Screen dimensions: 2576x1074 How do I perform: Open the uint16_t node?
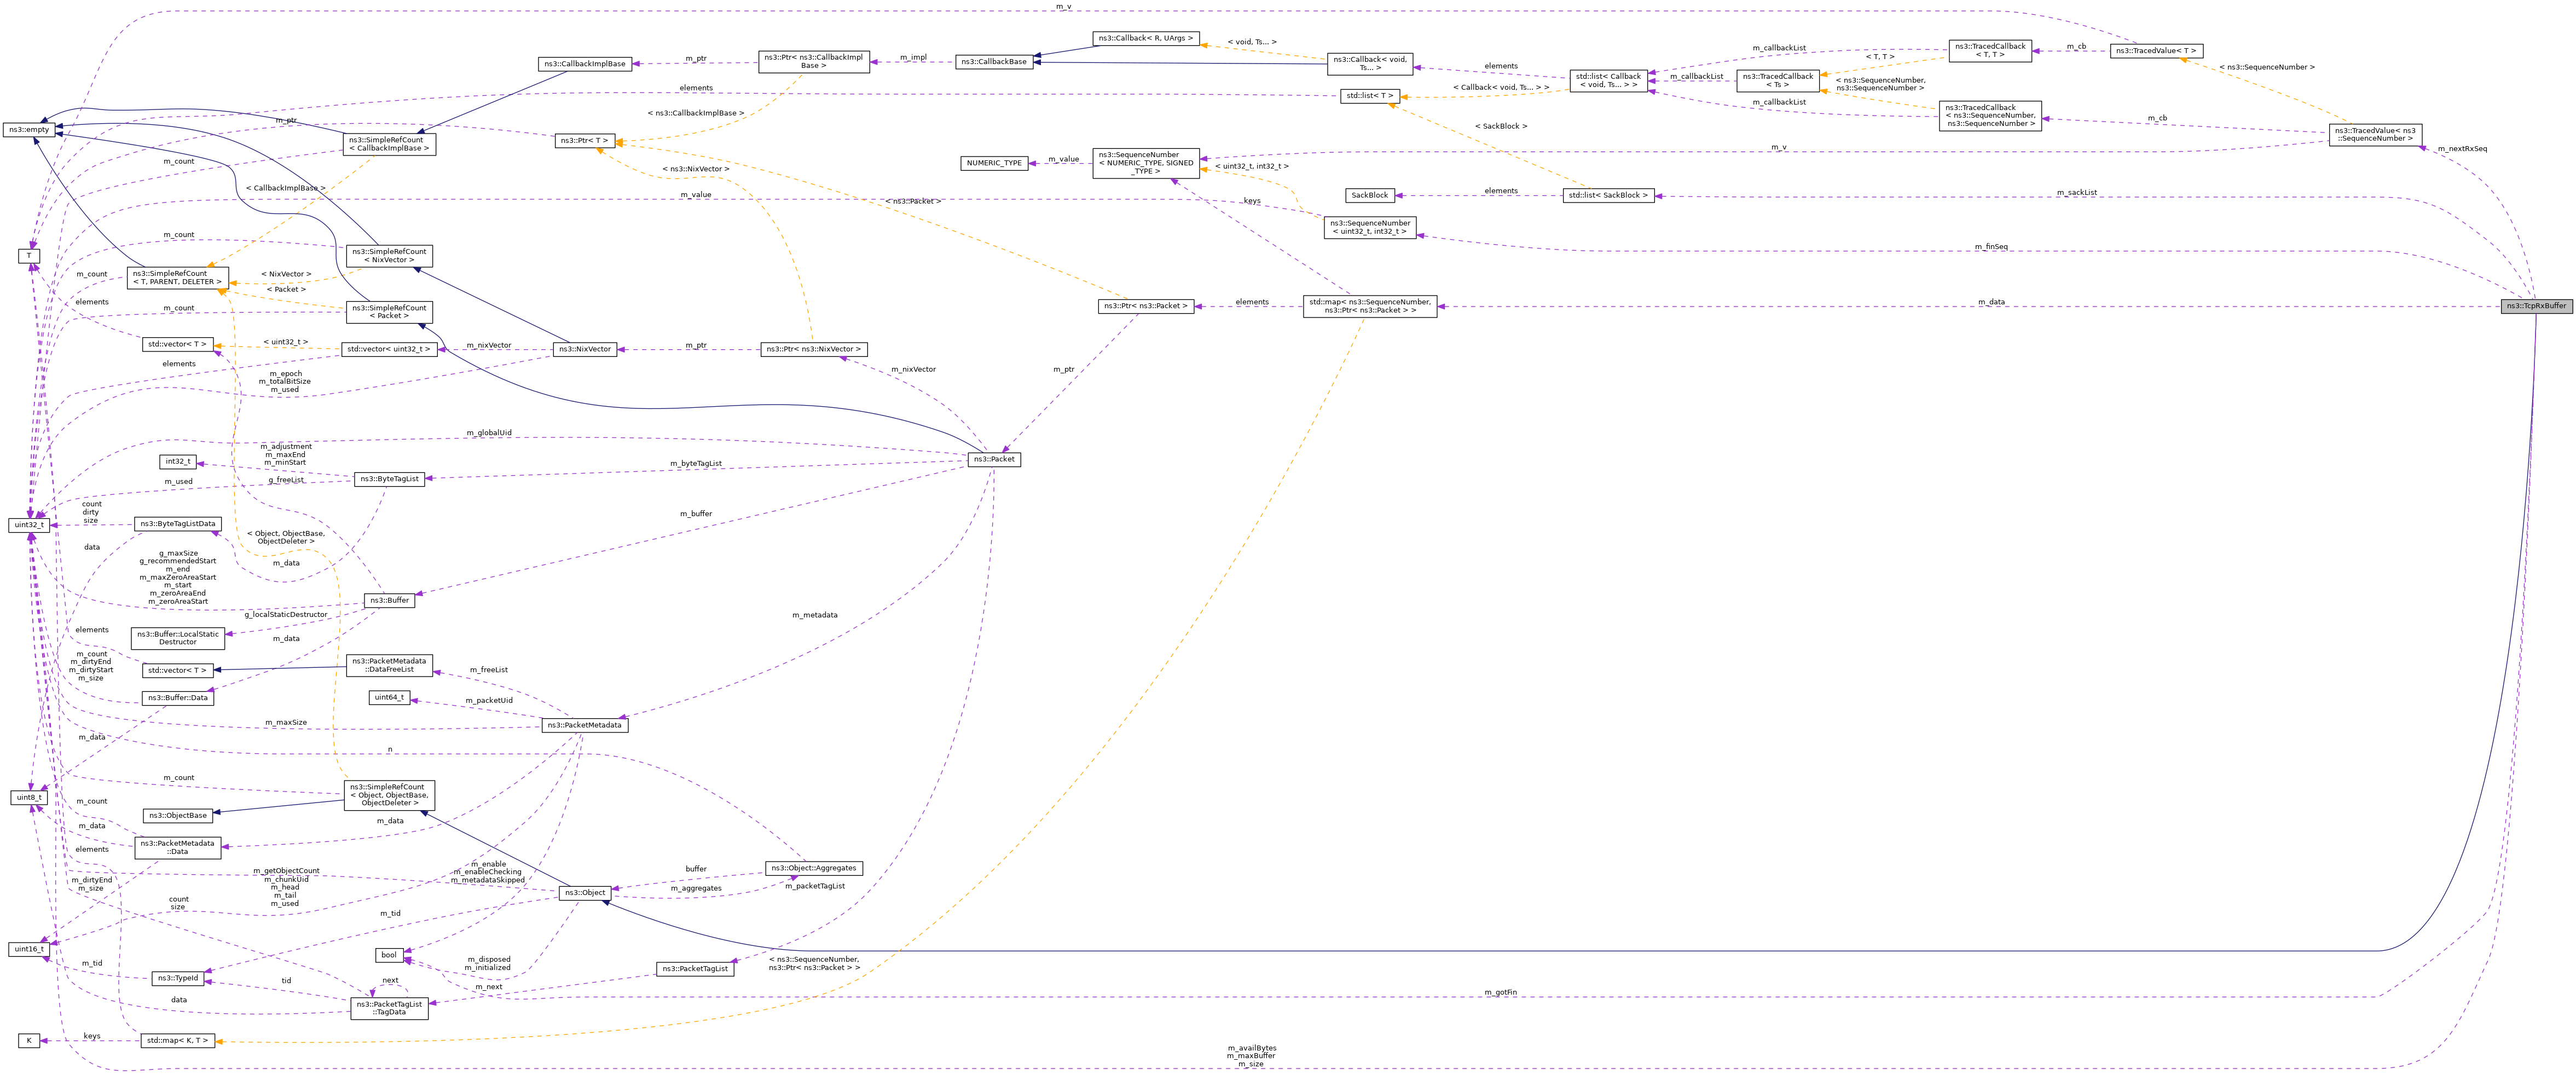coord(29,949)
